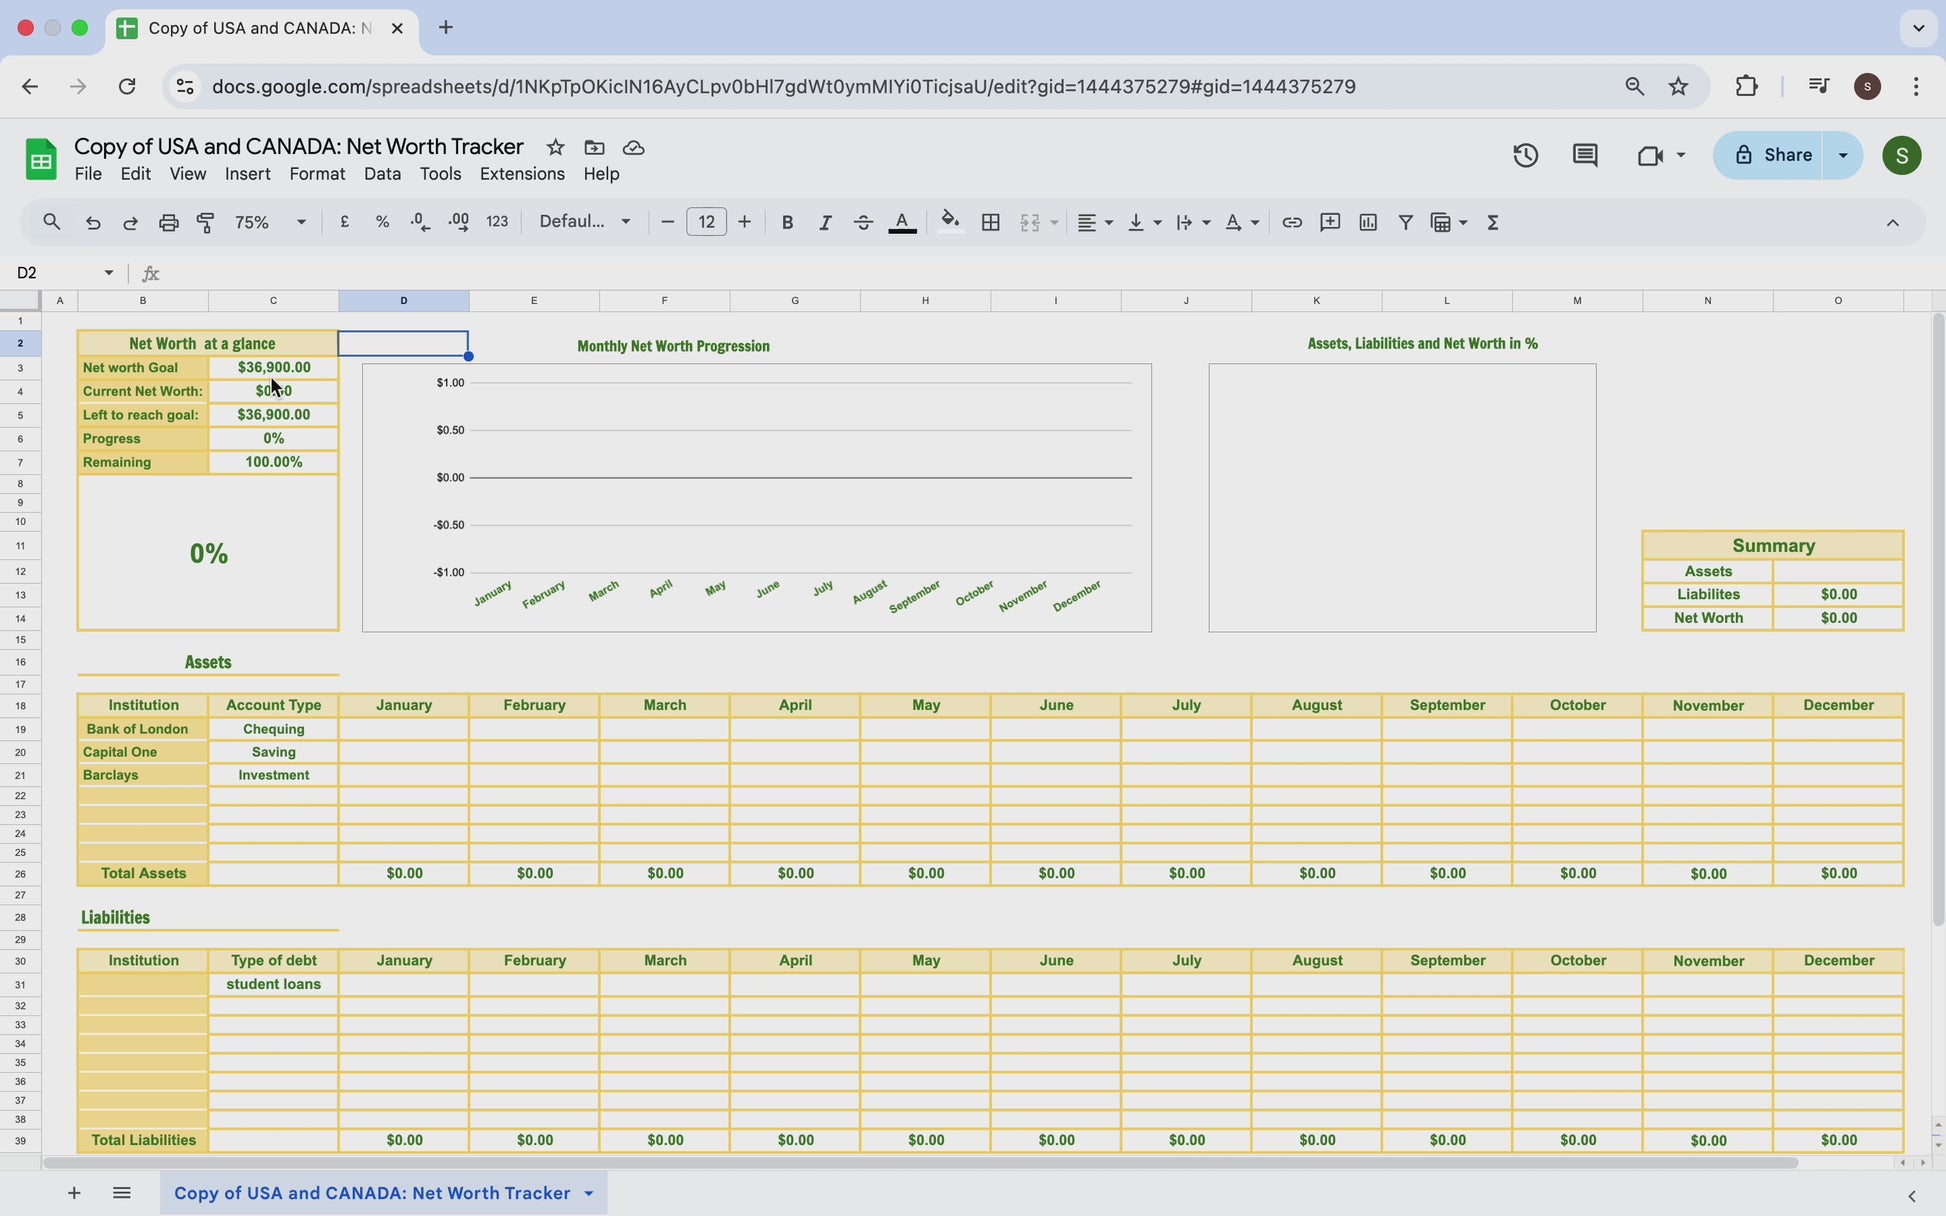Open the fill color picker
This screenshot has height=1216, width=1946.
pyautogui.click(x=950, y=222)
